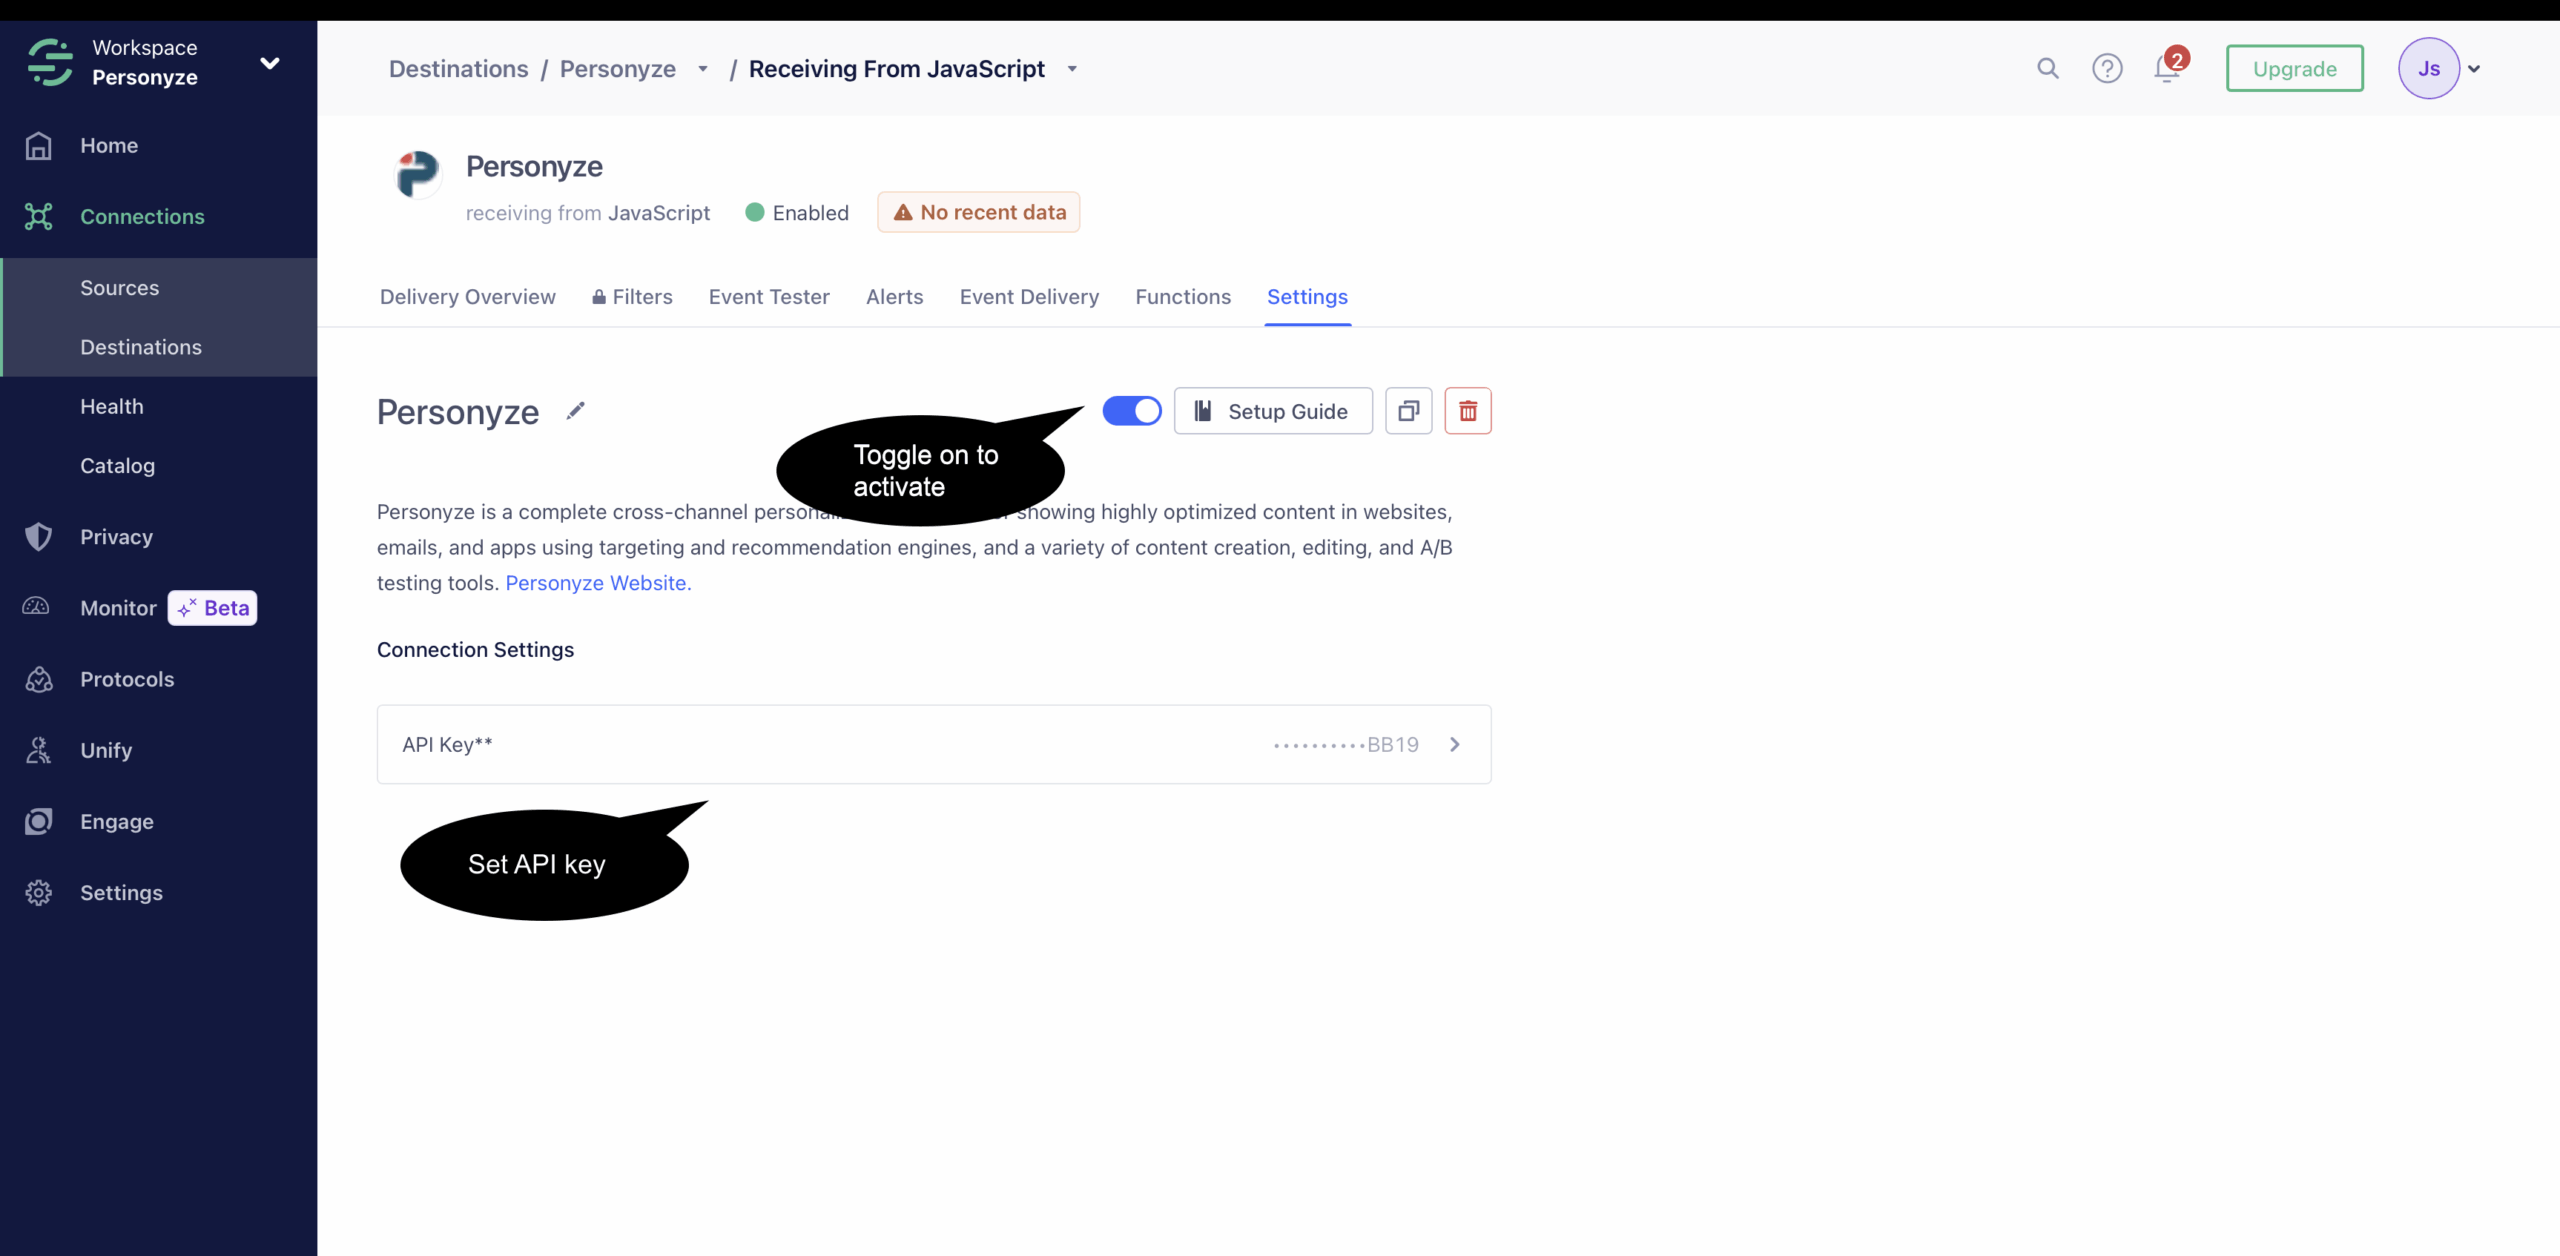This screenshot has height=1256, width=2560.
Task: Open Health in the sidebar
Action: click(x=111, y=406)
